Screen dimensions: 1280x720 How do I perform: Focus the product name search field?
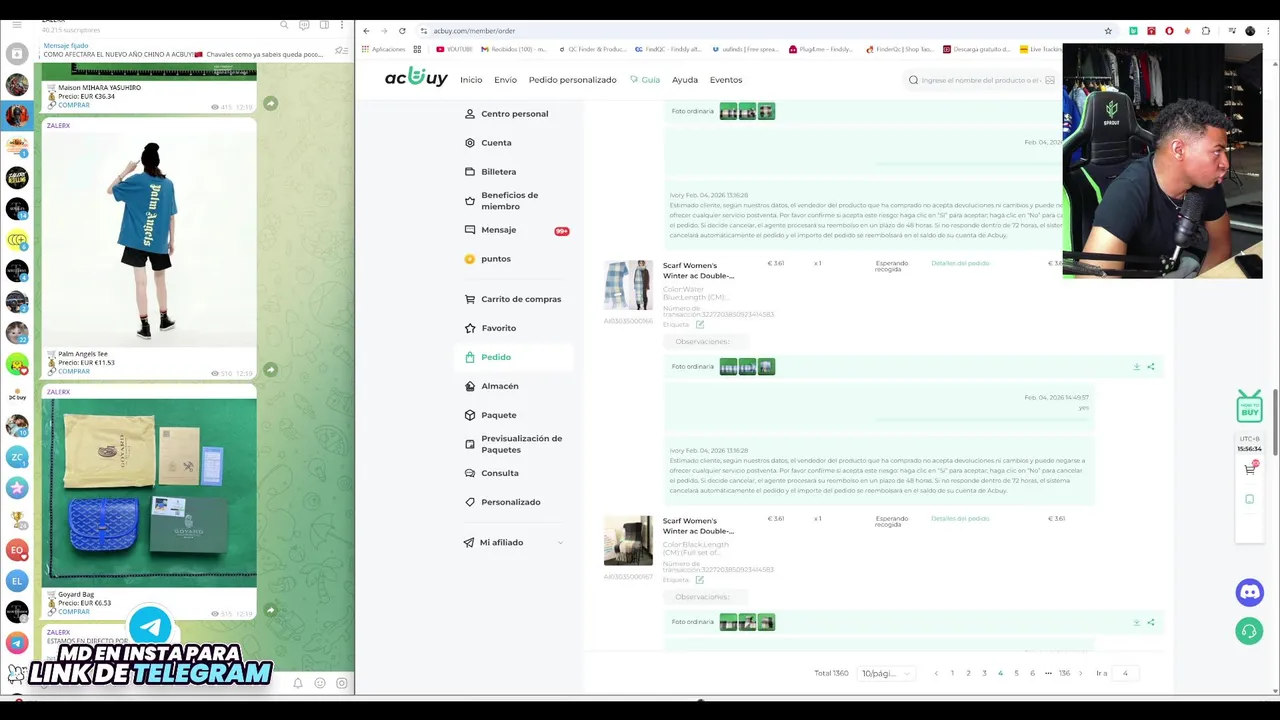pyautogui.click(x=980, y=80)
